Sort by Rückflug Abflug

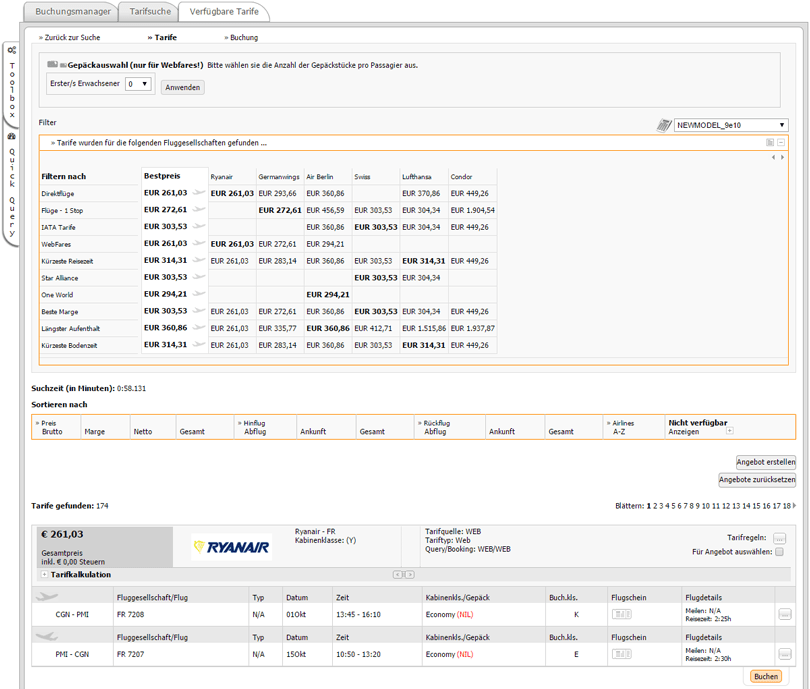pyautogui.click(x=435, y=432)
